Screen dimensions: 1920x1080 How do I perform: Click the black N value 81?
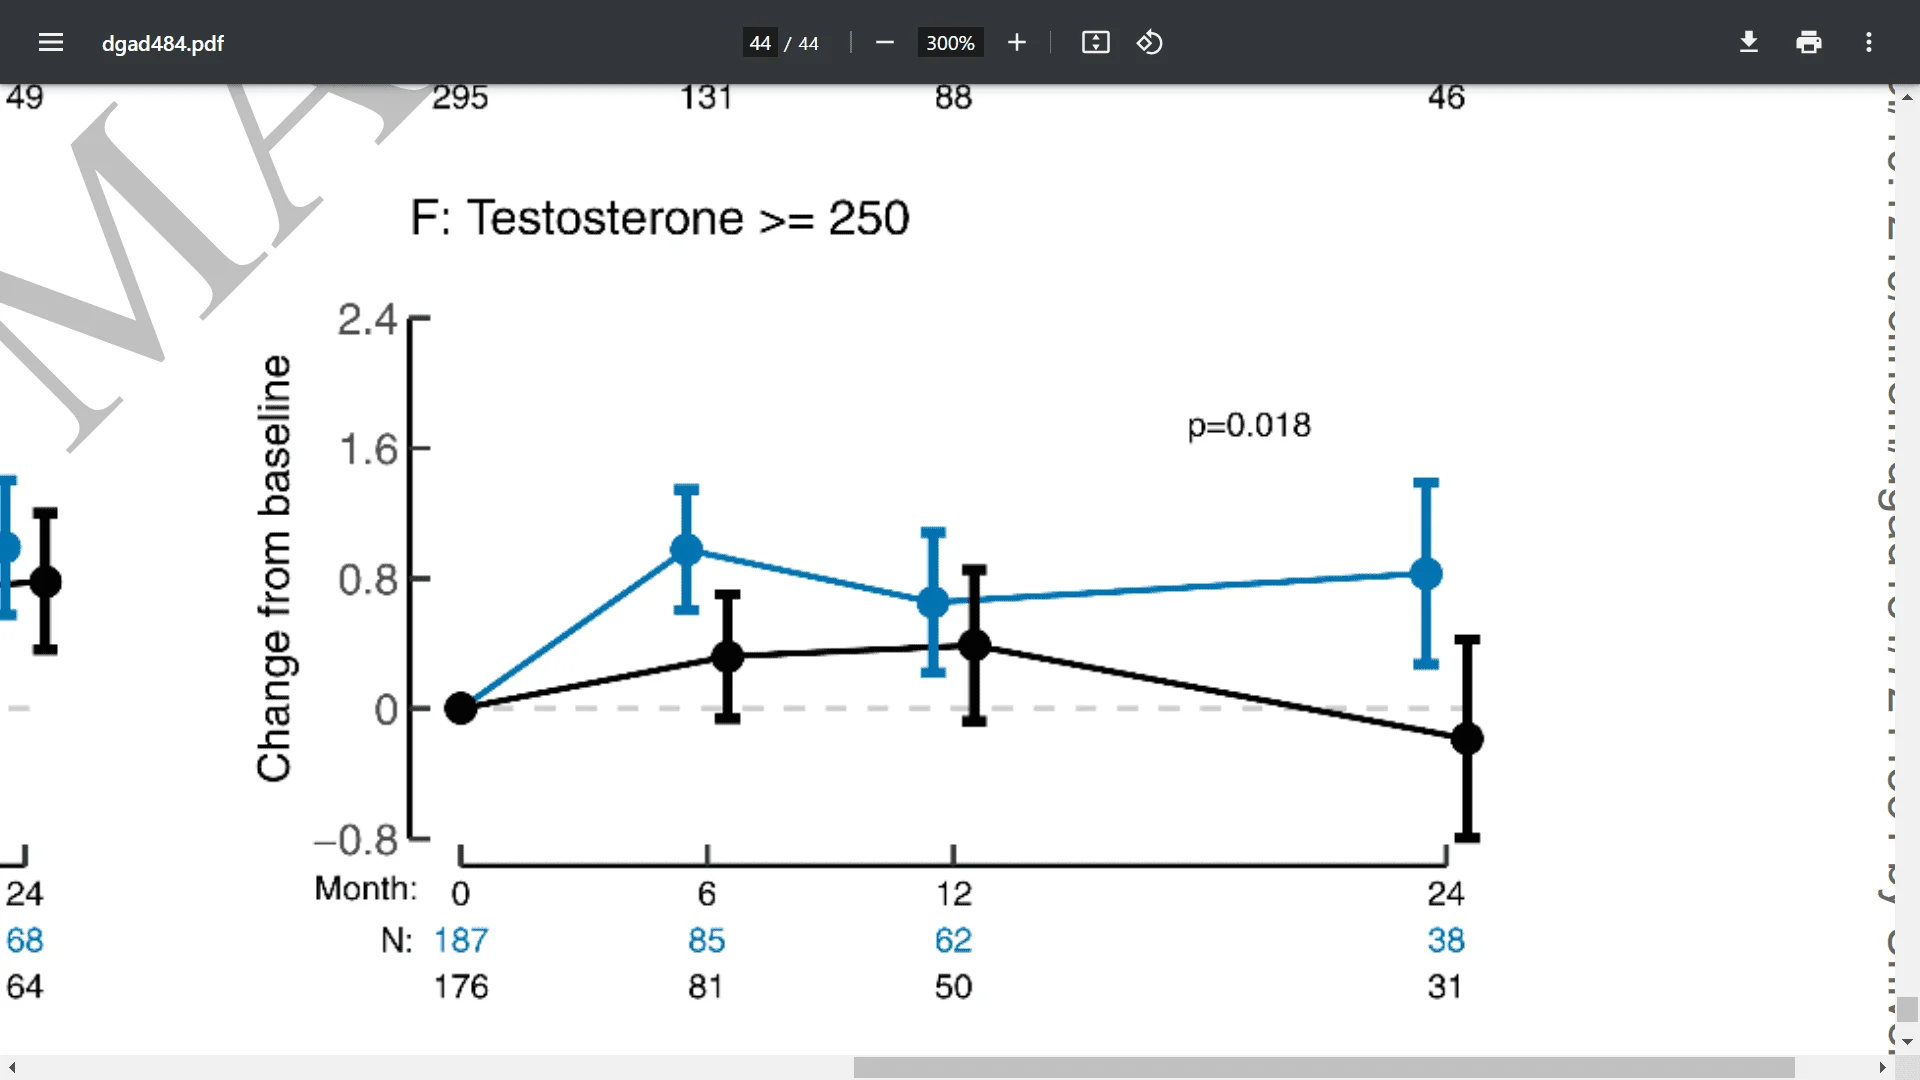coord(706,987)
